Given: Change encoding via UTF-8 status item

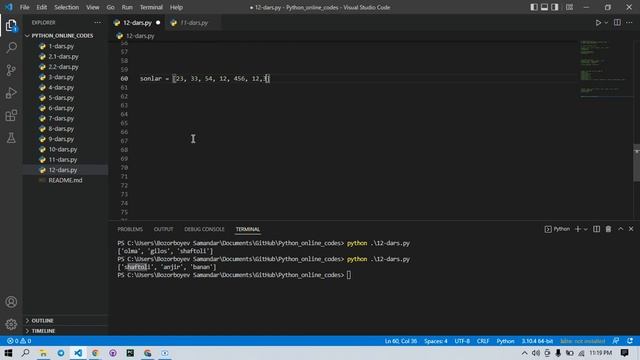Looking at the screenshot, I should click(x=462, y=341).
